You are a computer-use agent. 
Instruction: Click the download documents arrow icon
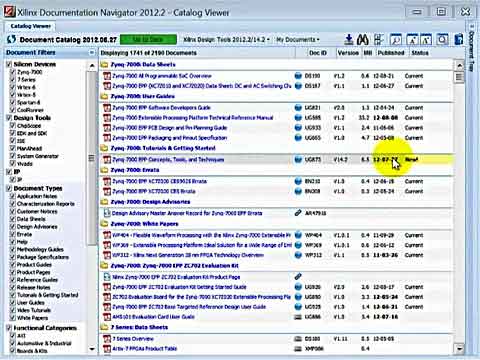(349, 39)
